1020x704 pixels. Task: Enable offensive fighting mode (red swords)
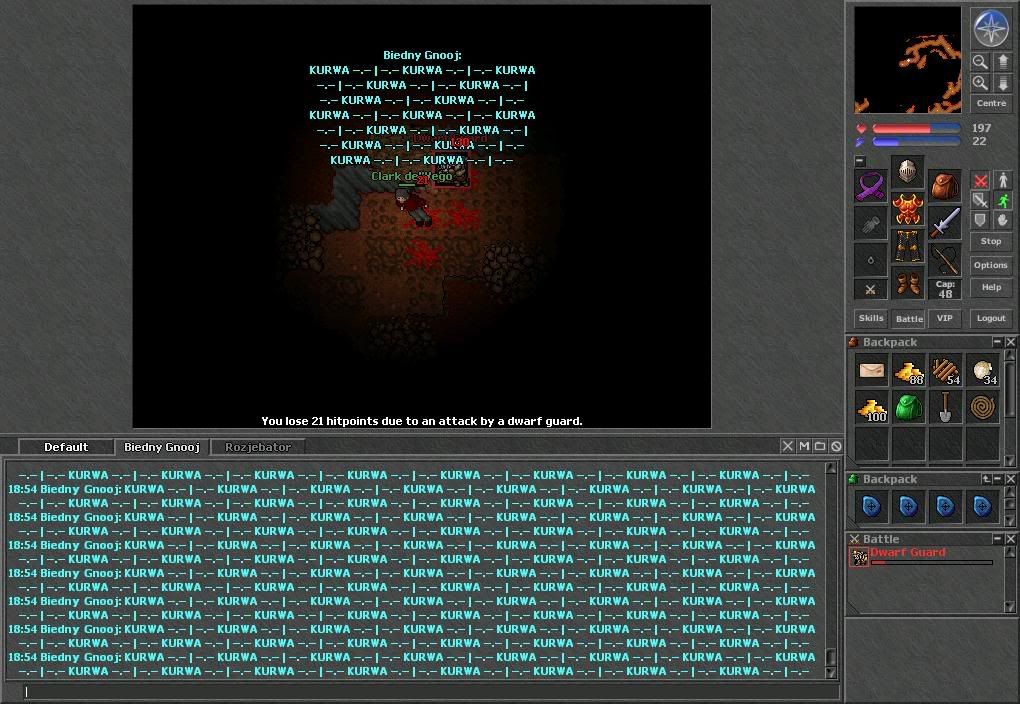click(980, 181)
